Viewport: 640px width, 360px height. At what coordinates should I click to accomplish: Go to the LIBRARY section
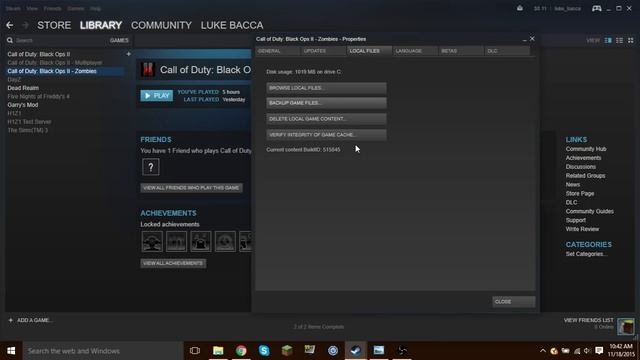coord(101,25)
